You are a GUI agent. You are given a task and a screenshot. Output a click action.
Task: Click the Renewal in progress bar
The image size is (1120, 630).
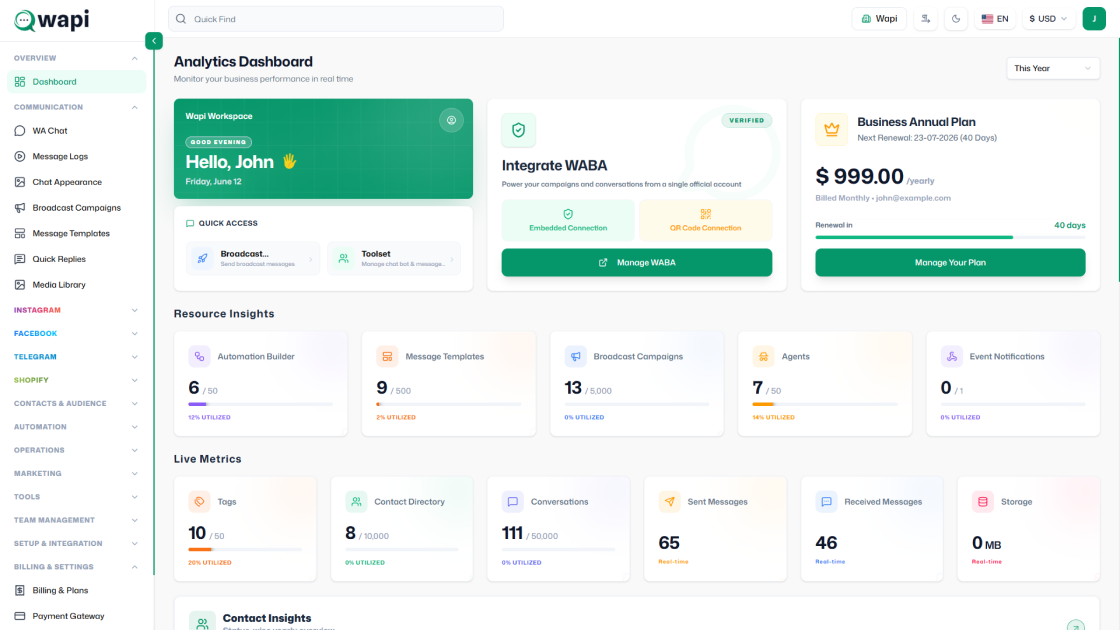pos(950,237)
